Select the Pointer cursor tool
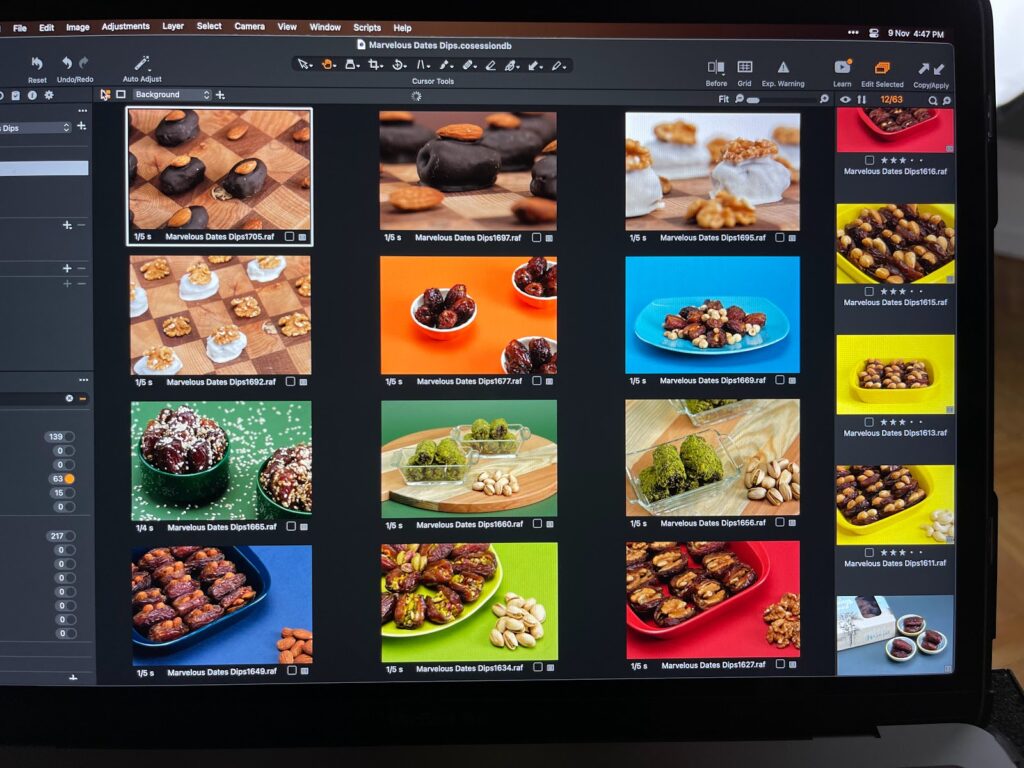The height and width of the screenshot is (768, 1024). (x=302, y=64)
